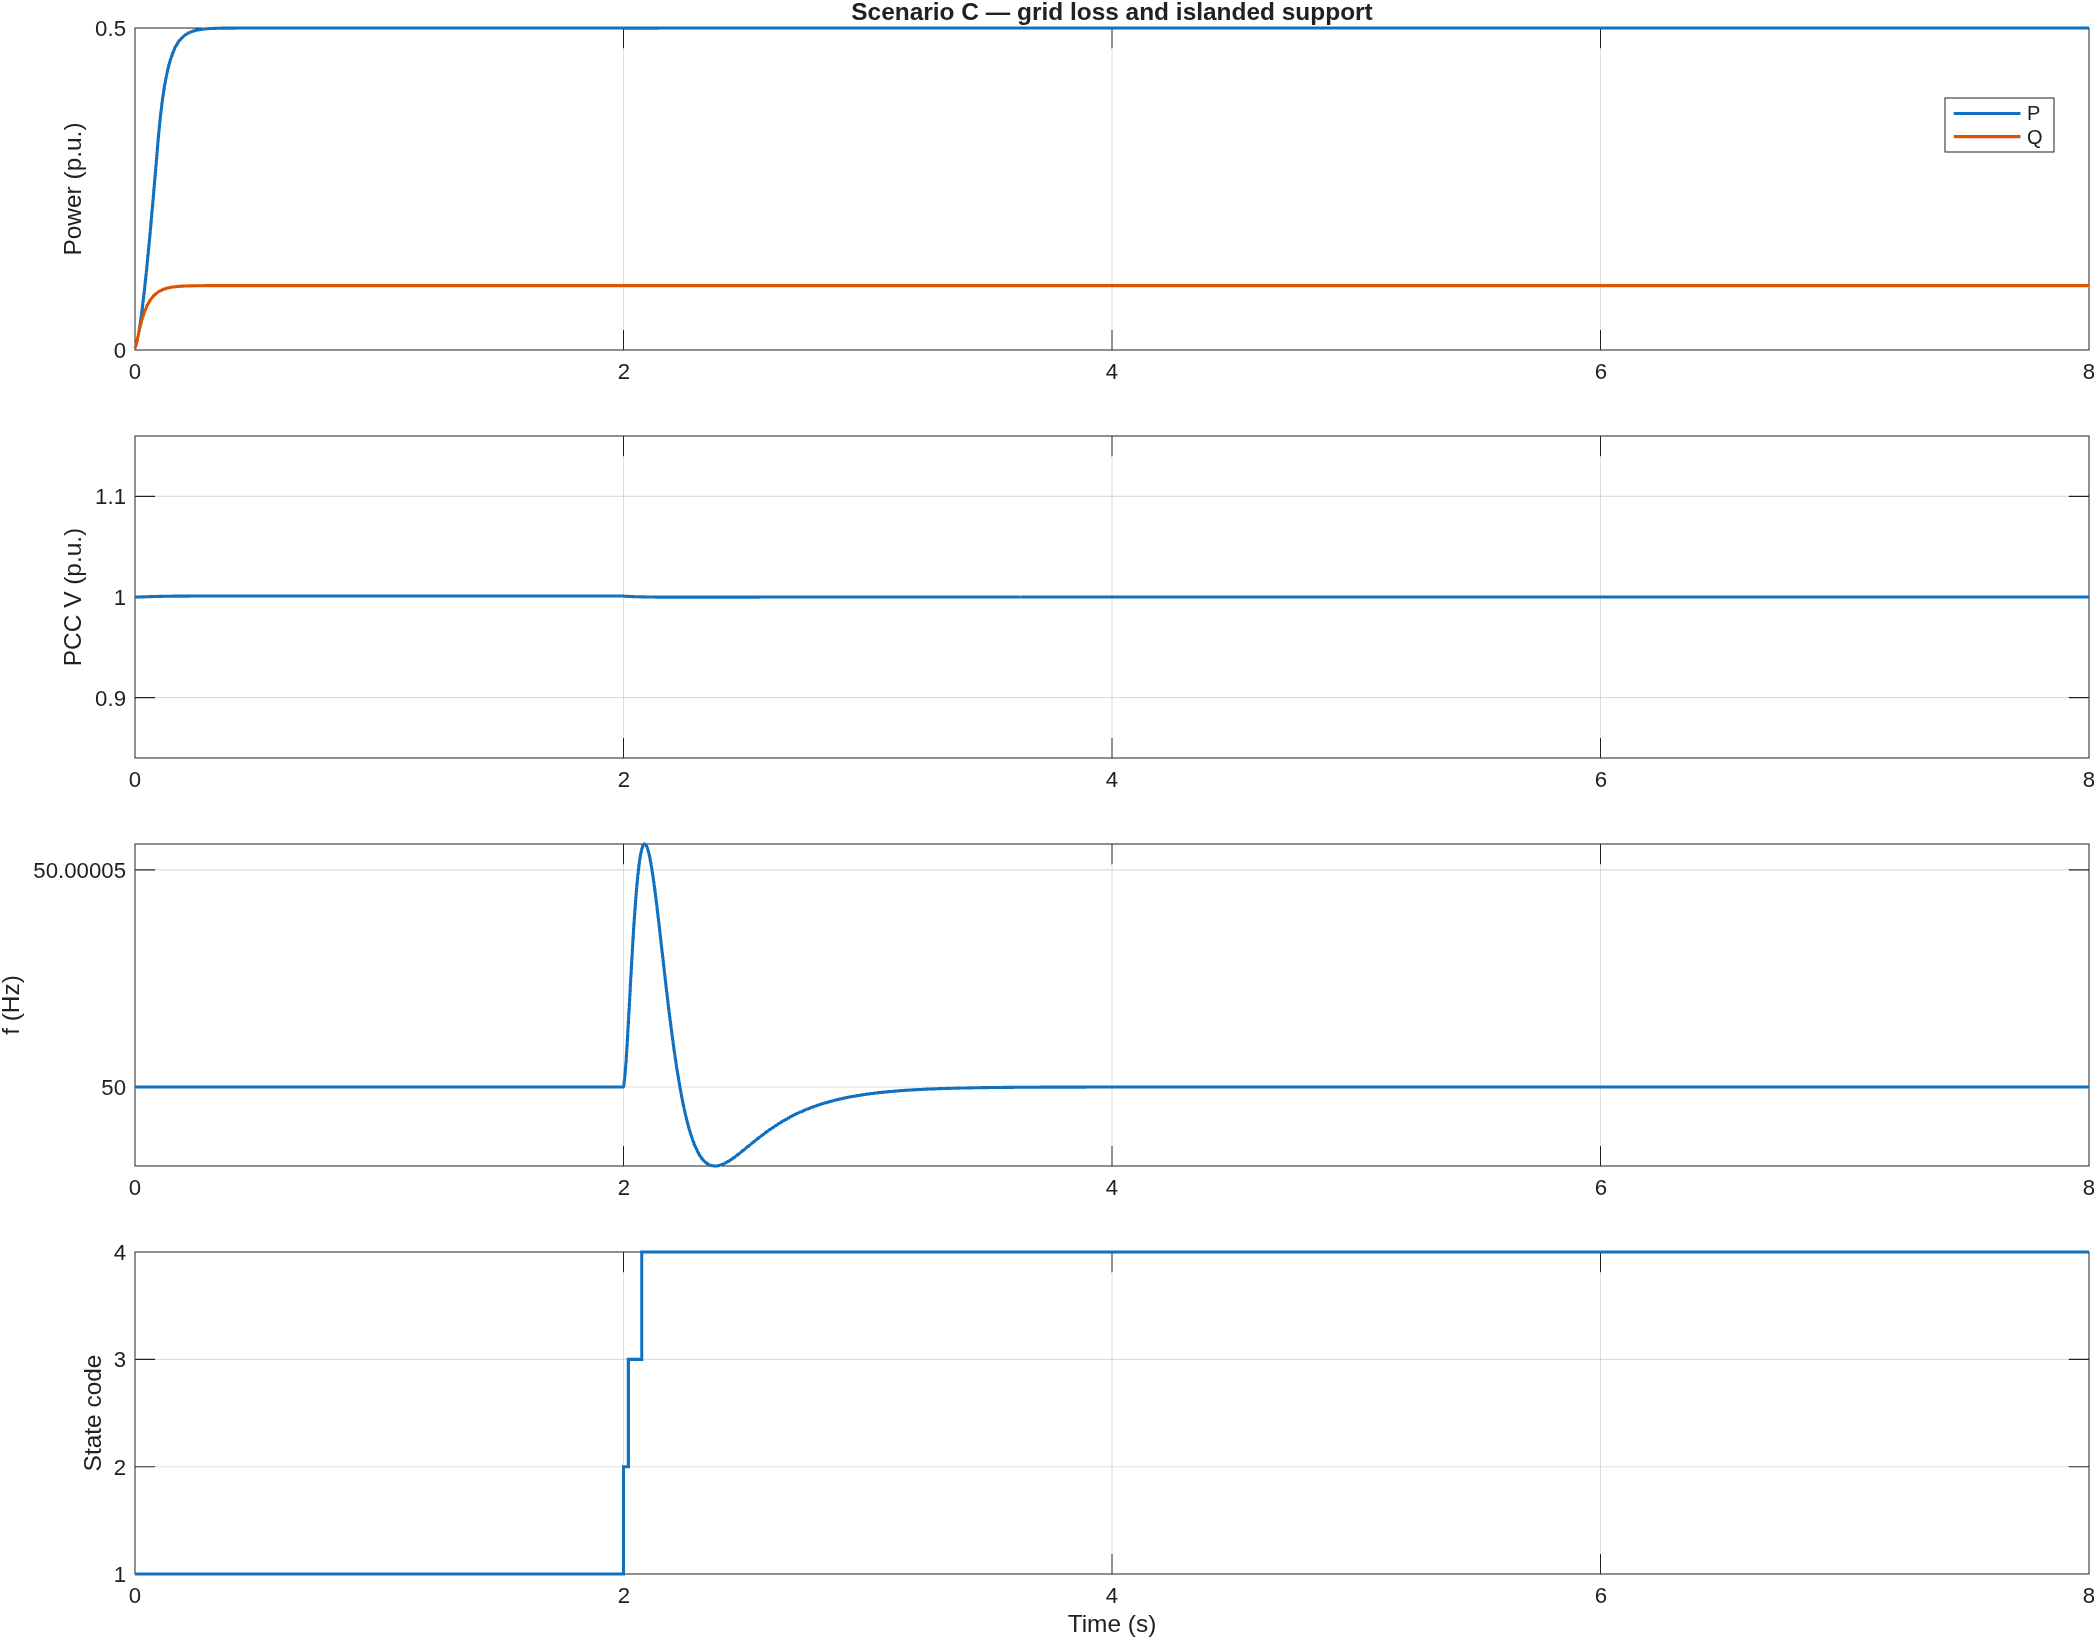Click the '0.9' voltage tick label
Image resolution: width=2097 pixels, height=1639 pixels.
110,698
